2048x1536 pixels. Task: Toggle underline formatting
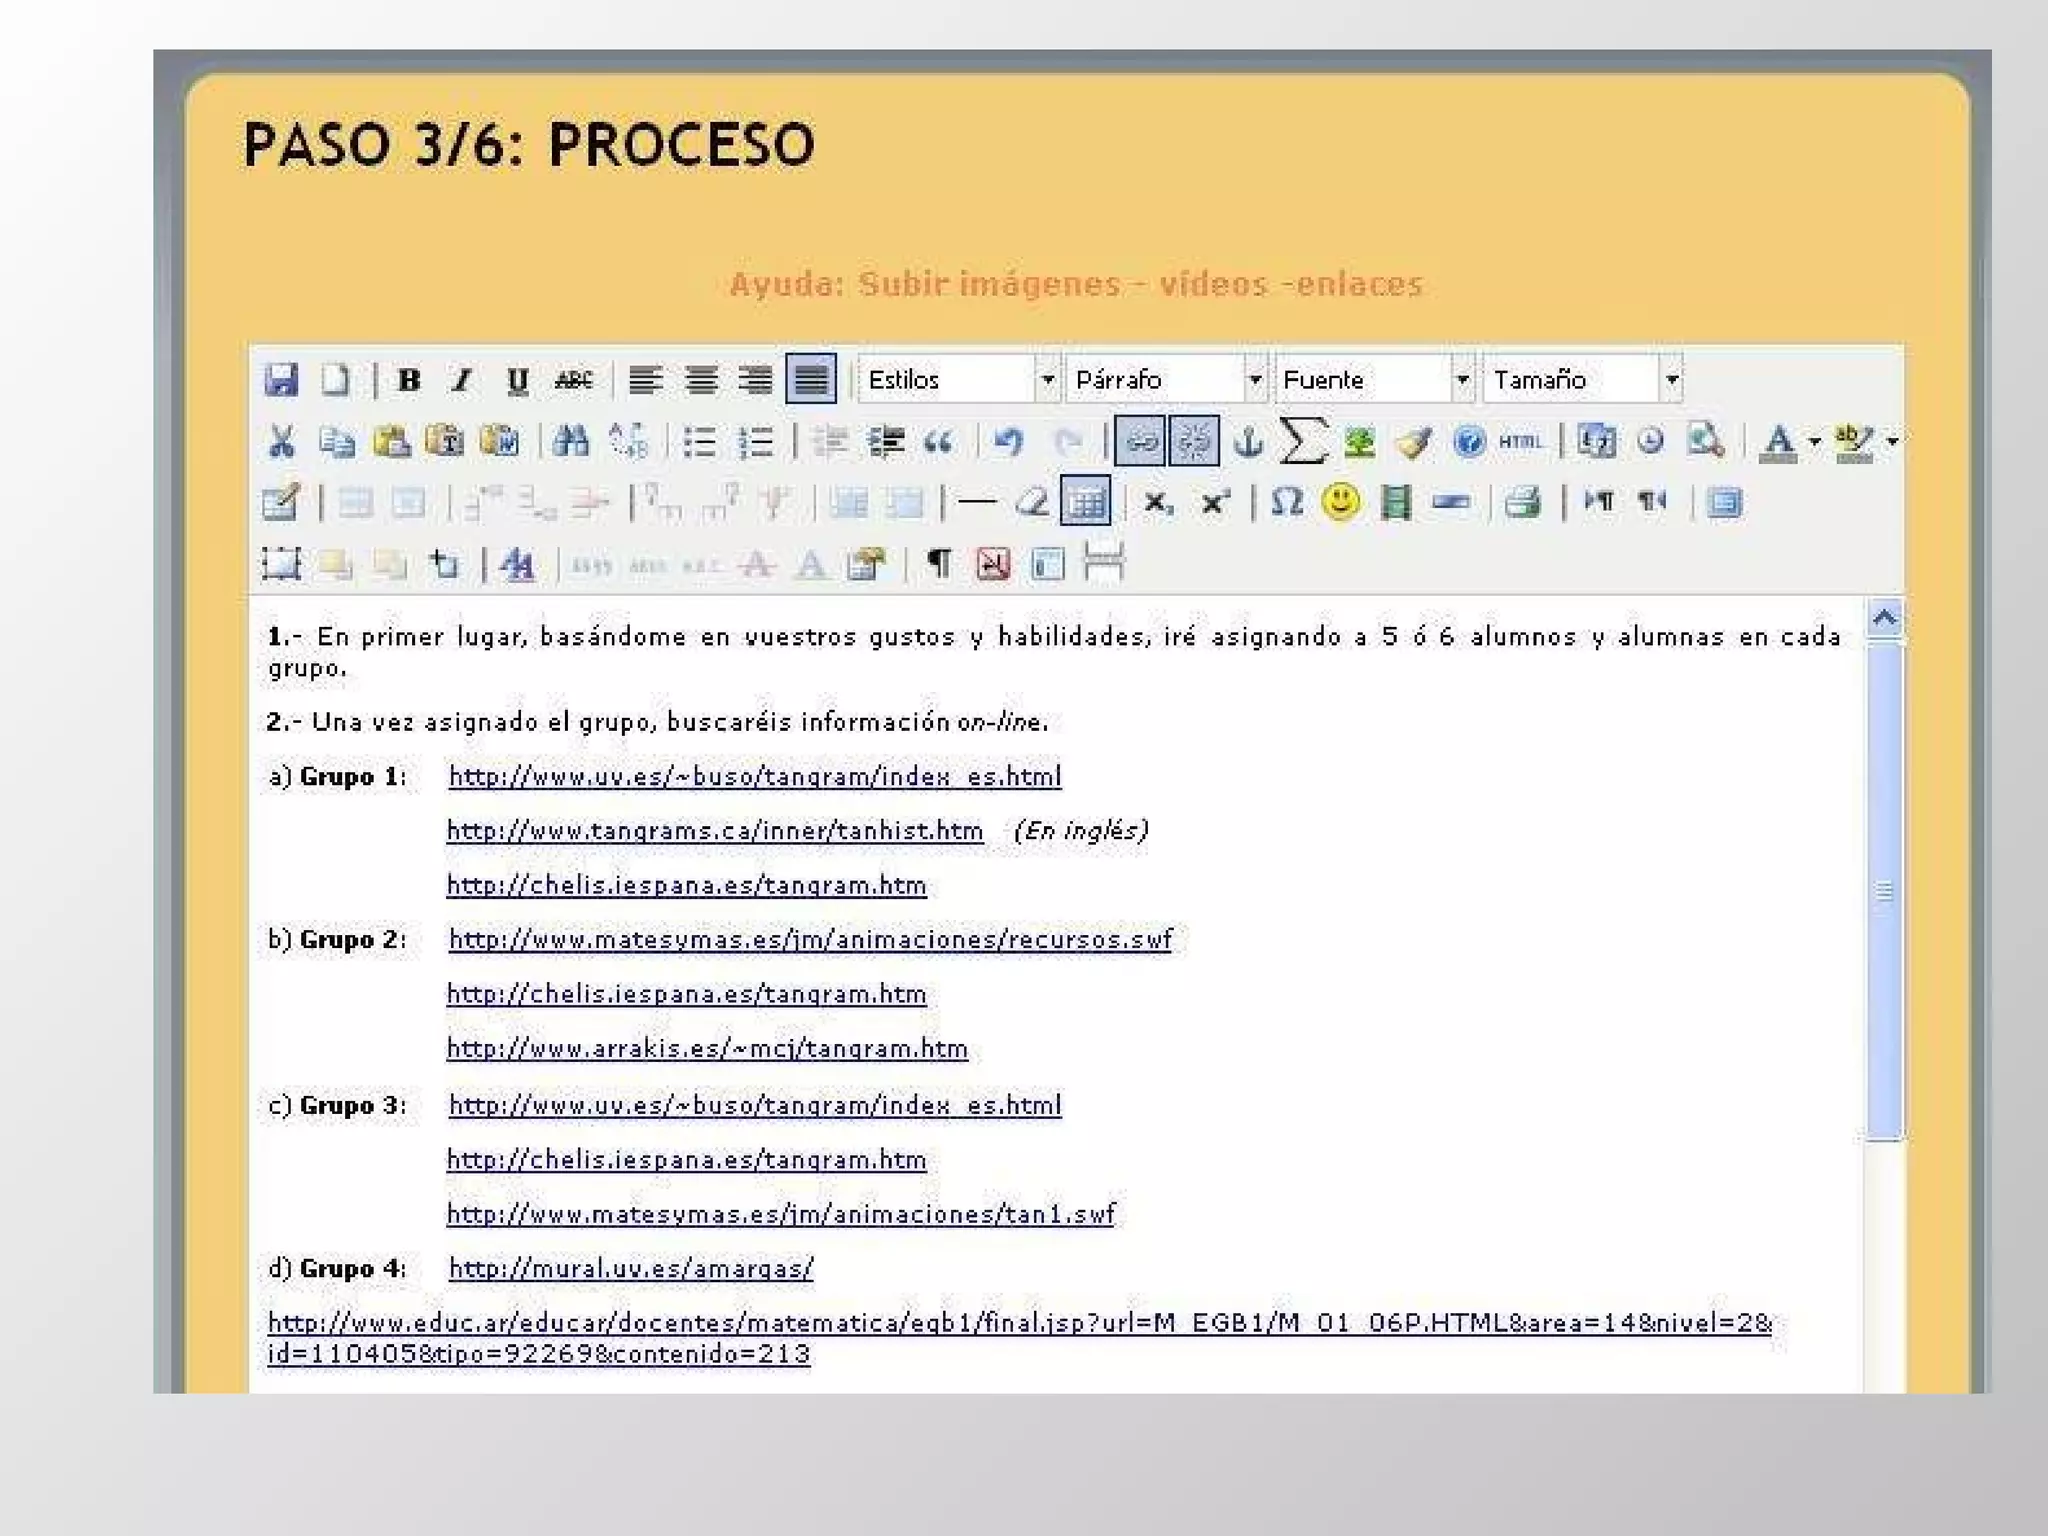(517, 380)
